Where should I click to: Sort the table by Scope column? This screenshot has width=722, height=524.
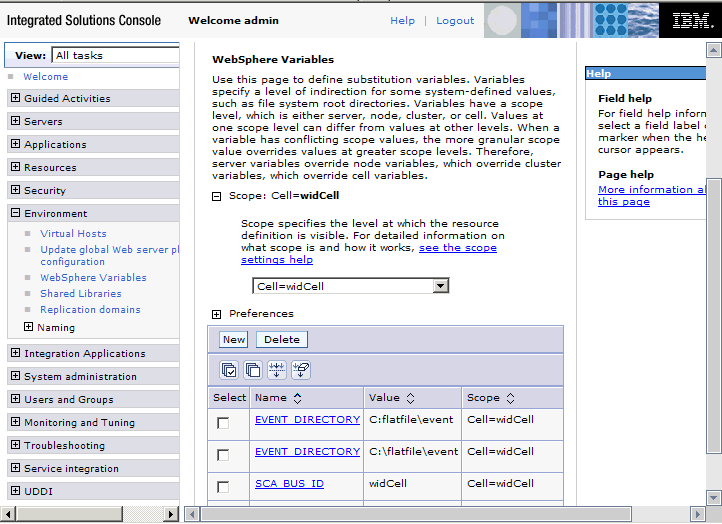click(510, 398)
